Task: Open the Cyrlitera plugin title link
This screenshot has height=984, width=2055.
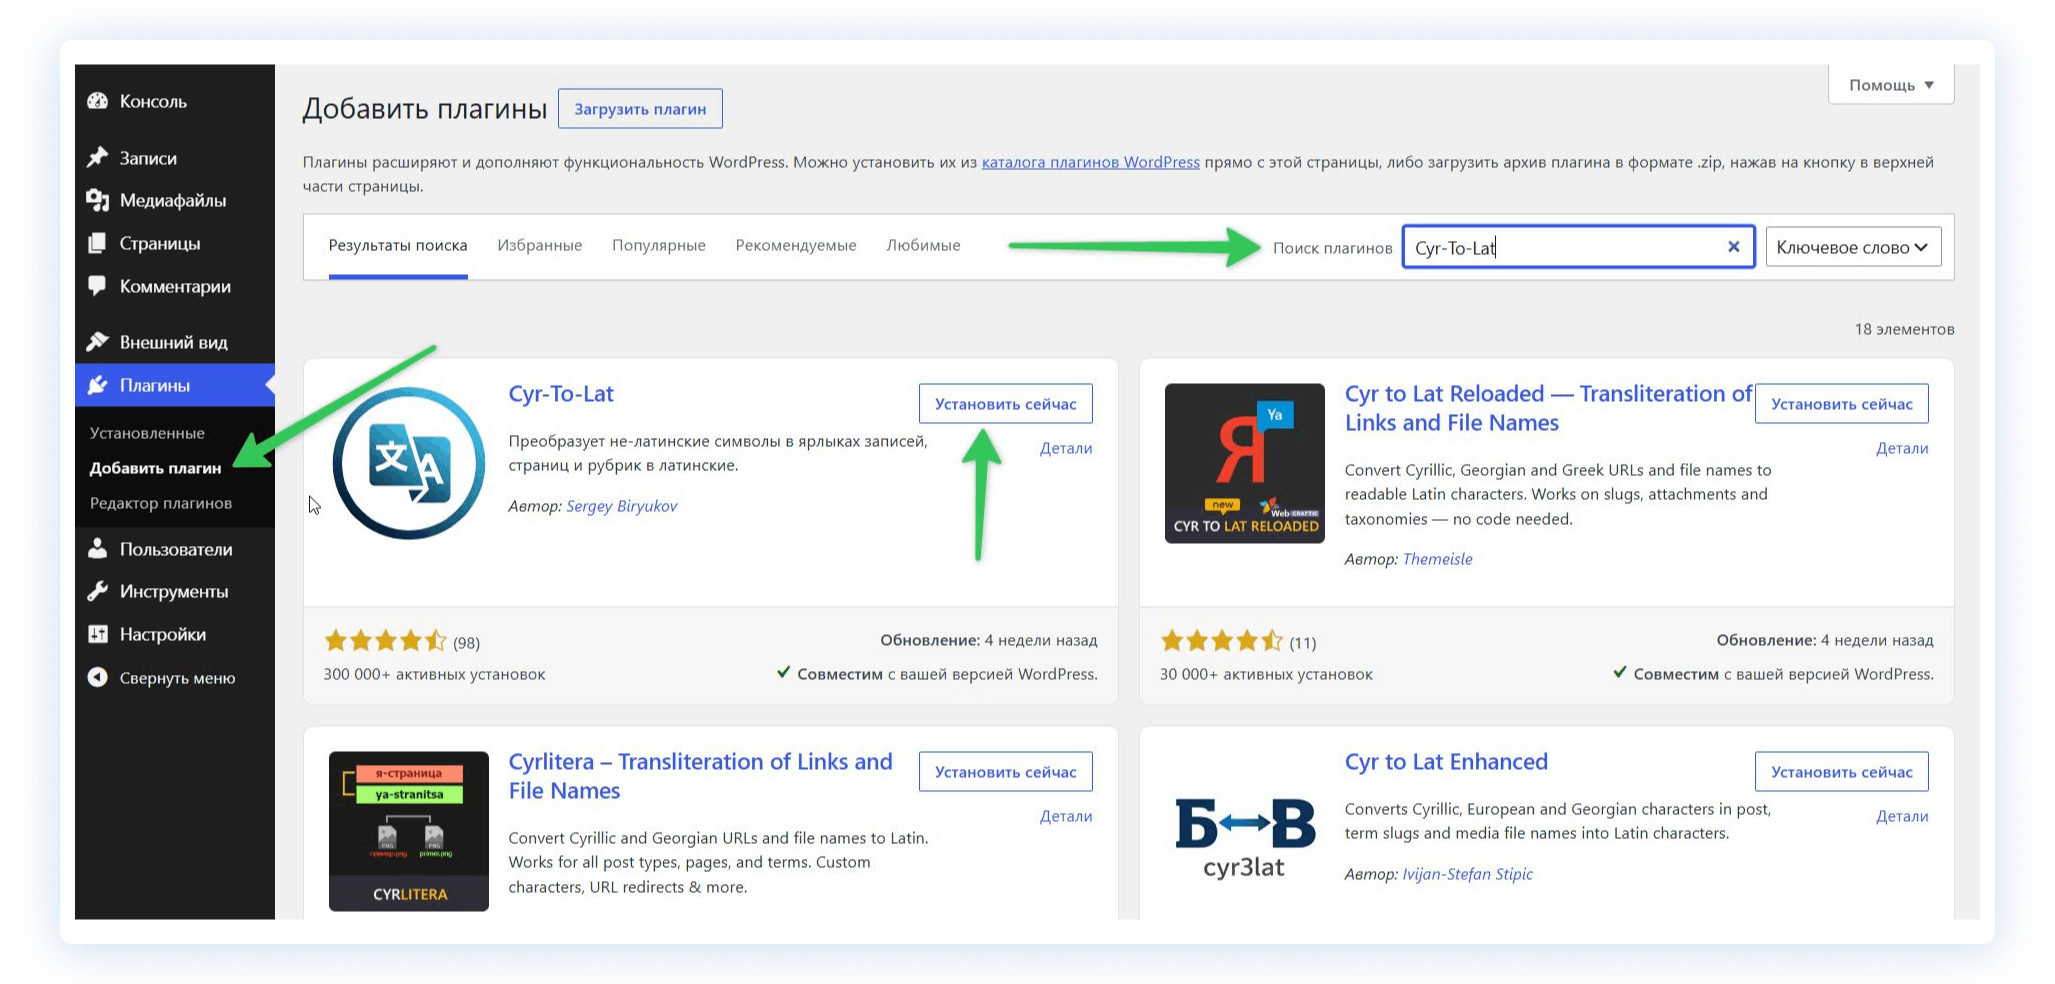Action: coord(700,776)
